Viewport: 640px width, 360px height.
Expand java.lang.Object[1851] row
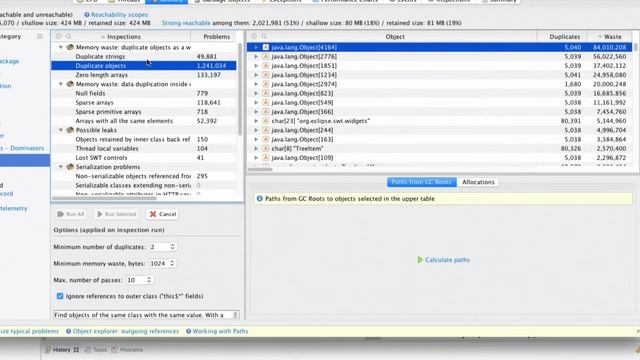[x=256, y=66]
